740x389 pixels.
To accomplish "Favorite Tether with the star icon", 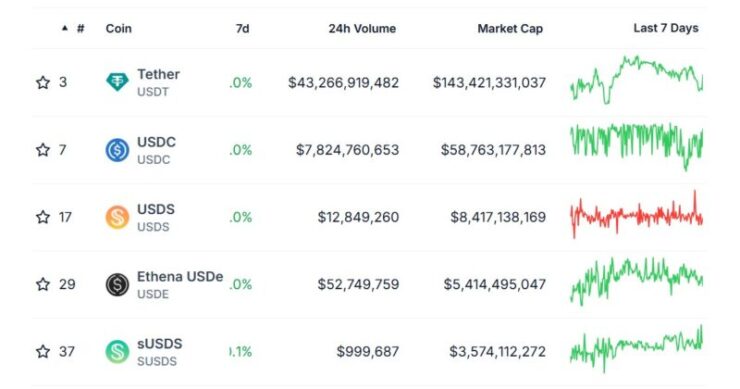I will tap(43, 83).
